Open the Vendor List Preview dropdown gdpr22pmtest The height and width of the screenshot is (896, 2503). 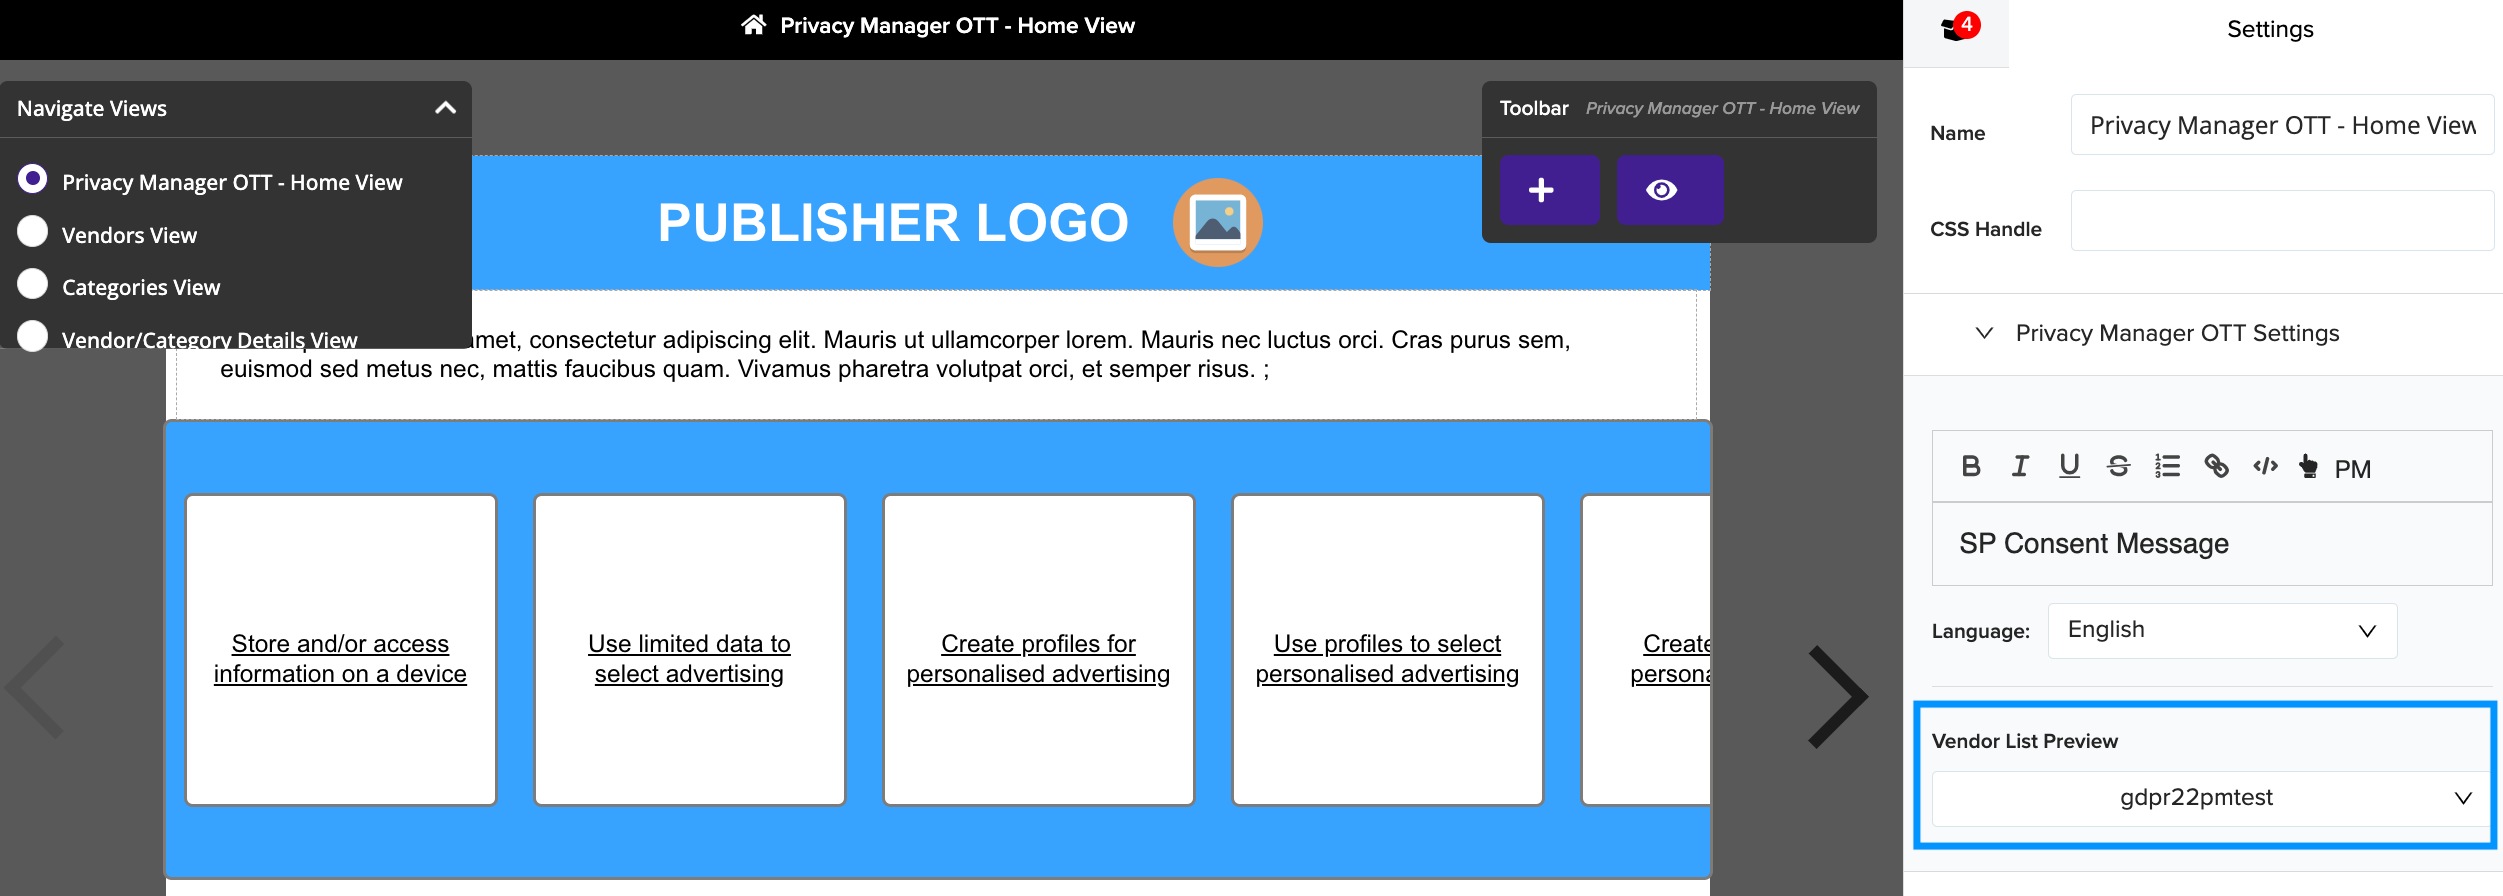click(2210, 798)
